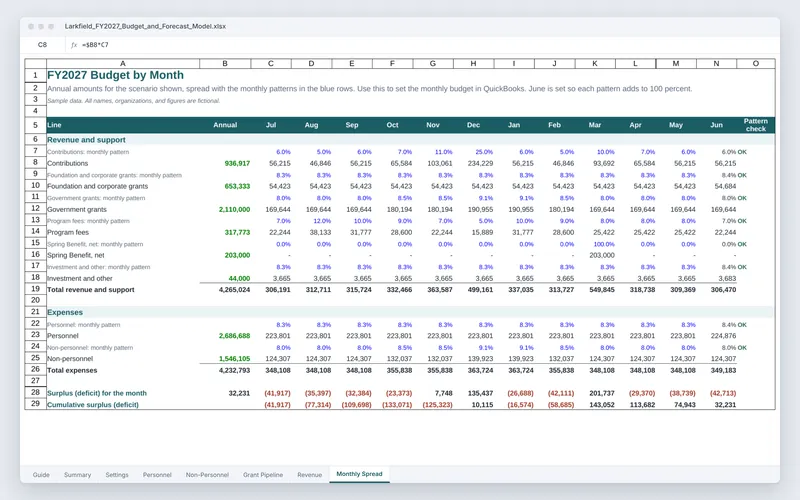Screen dimensions: 800x500
Task: Select Government grants annual value 2,110,000
Action: 235,209
